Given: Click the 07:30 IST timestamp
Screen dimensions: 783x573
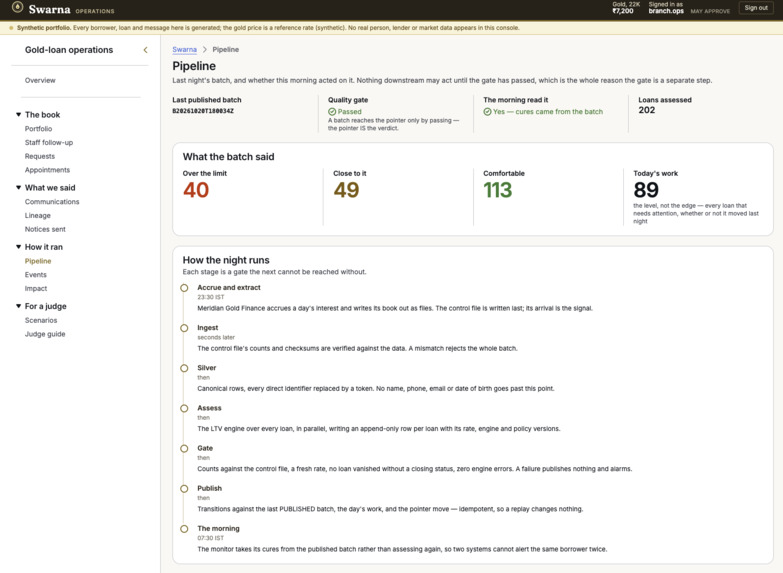Looking at the screenshot, I should point(211,538).
